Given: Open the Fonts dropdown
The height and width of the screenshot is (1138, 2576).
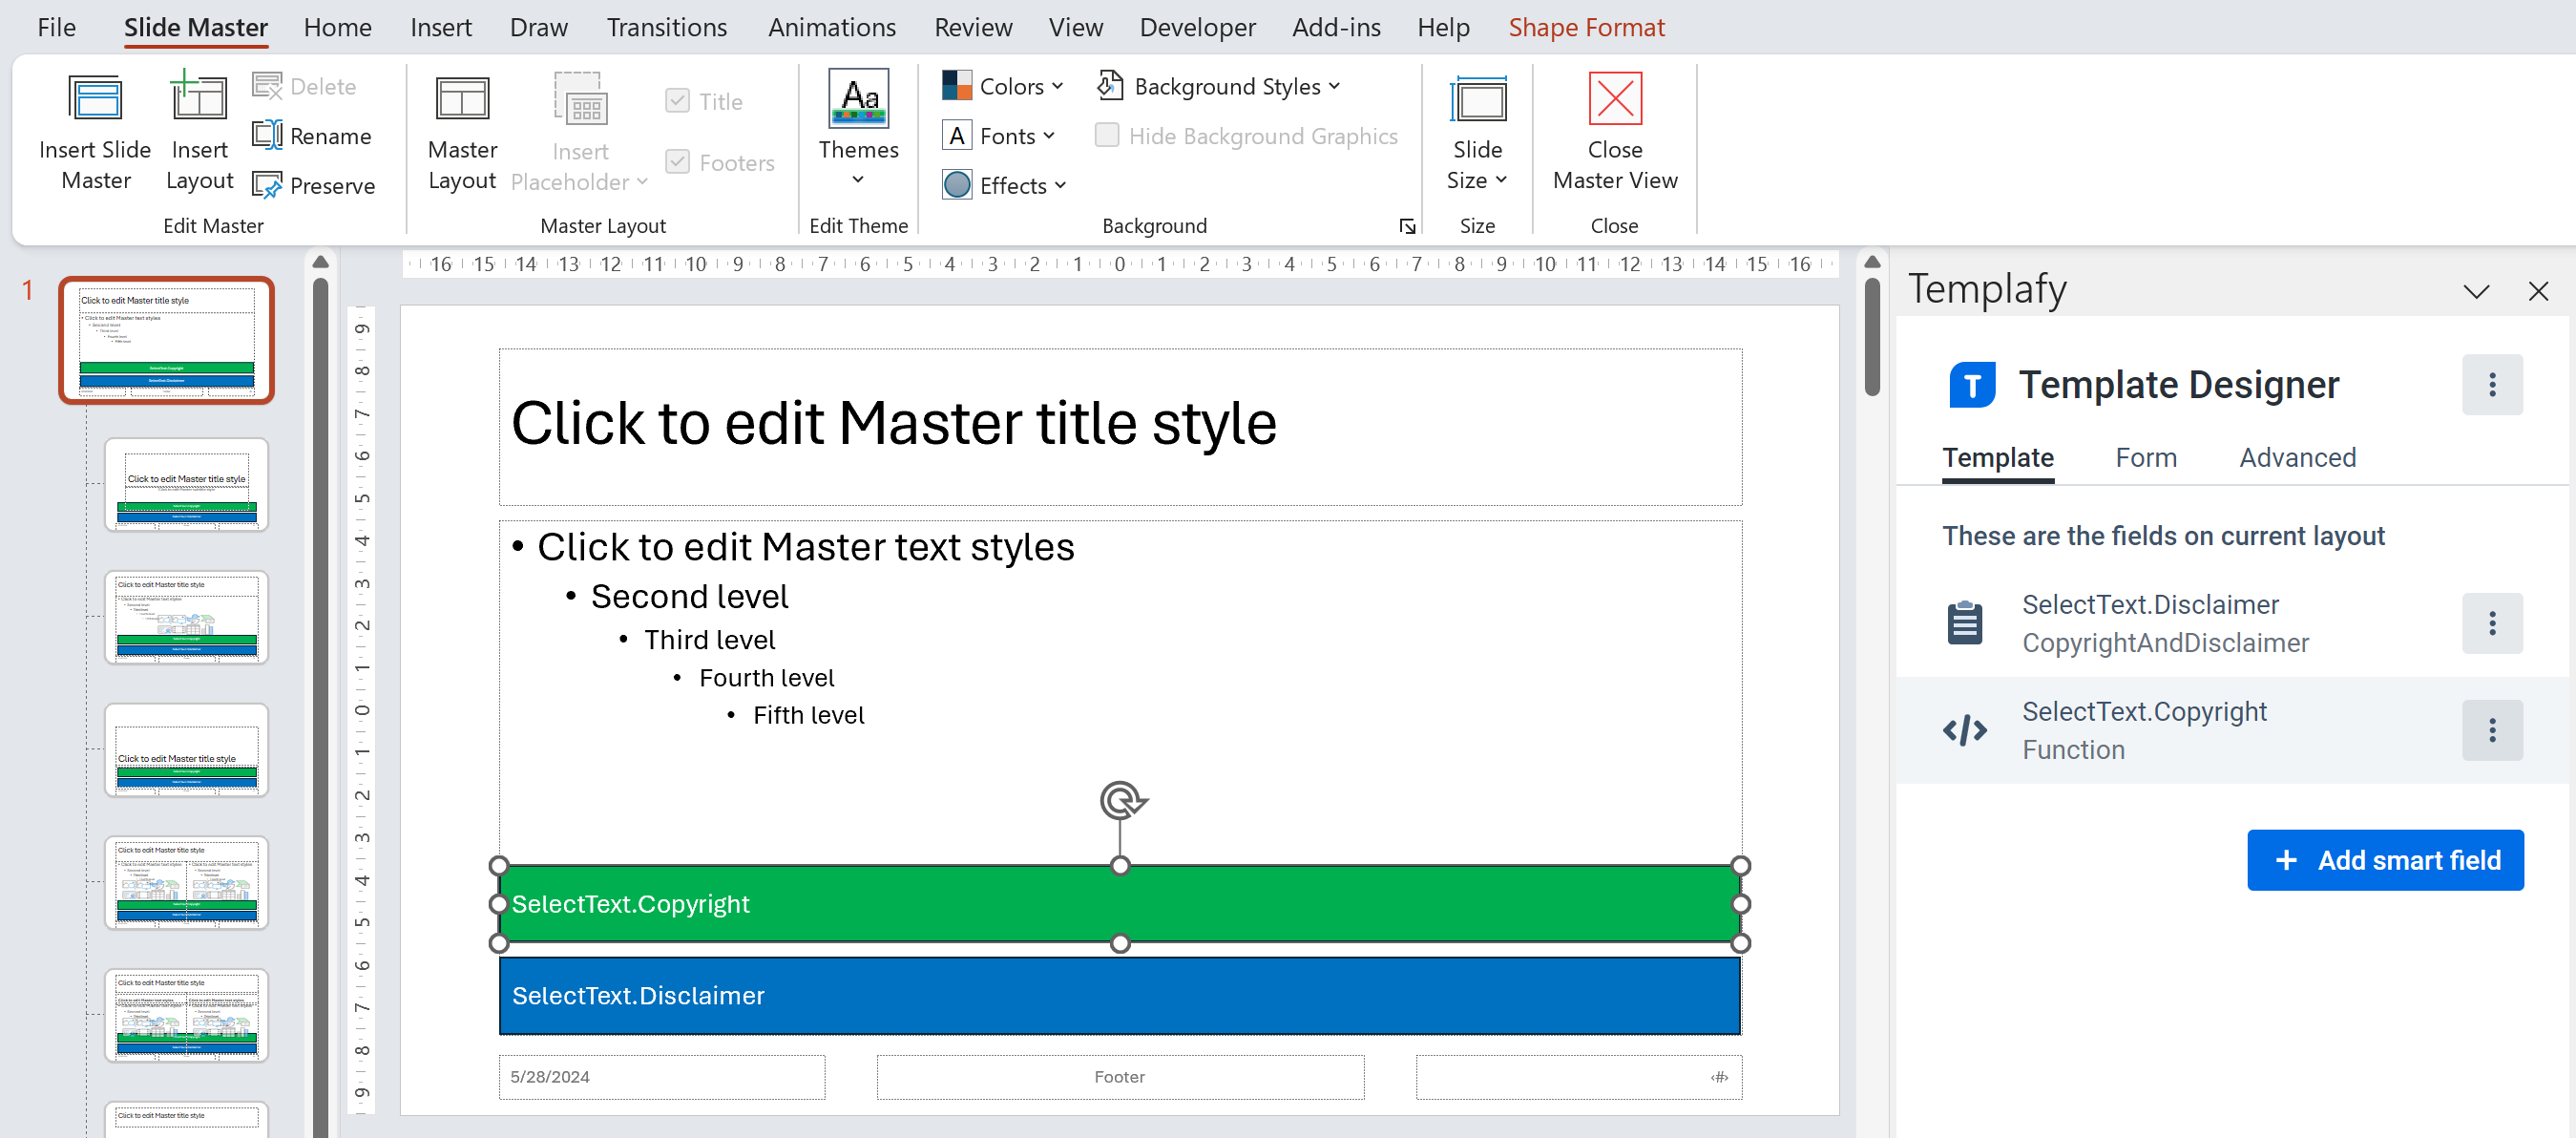Looking at the screenshot, I should (x=998, y=135).
